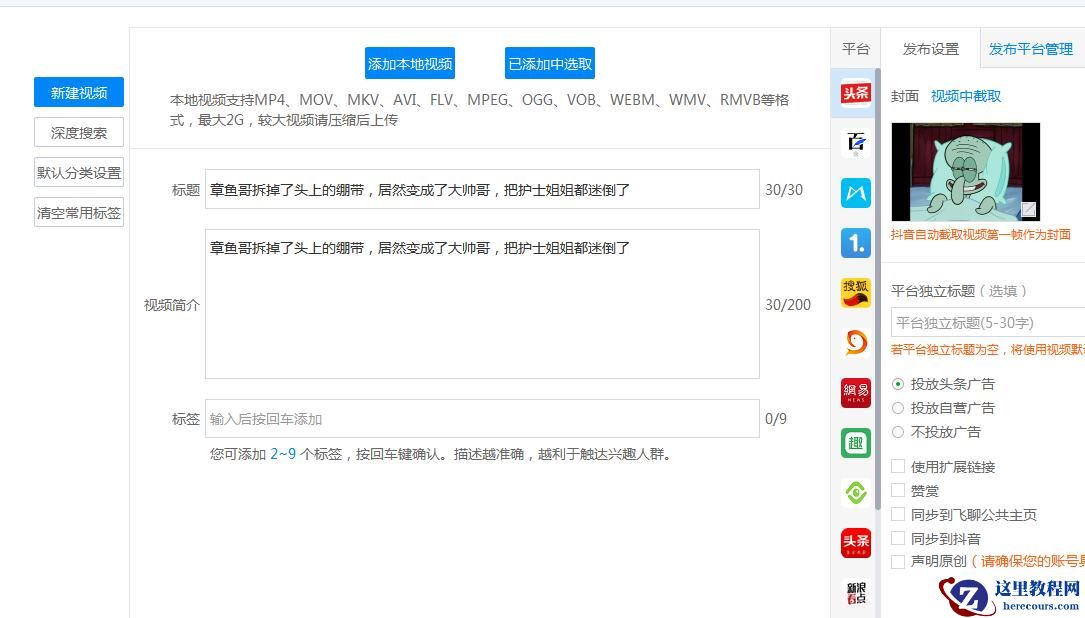Image resolution: width=1085 pixels, height=618 pixels.
Task: Click the 30/200 description character counter
Action: [787, 305]
